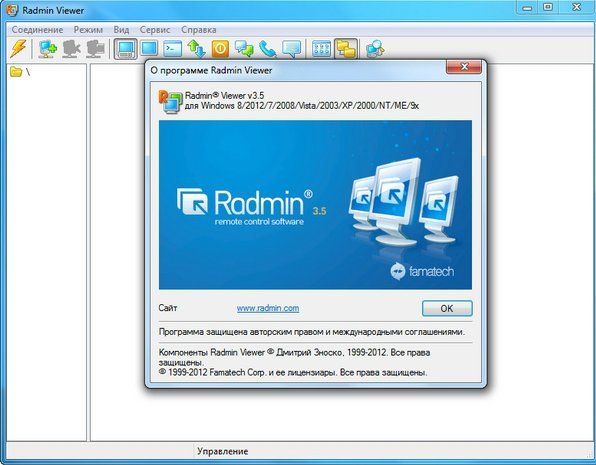Select File Transfer green-blue arrows icon
Viewport: 596px width, 465px height.
click(197, 49)
